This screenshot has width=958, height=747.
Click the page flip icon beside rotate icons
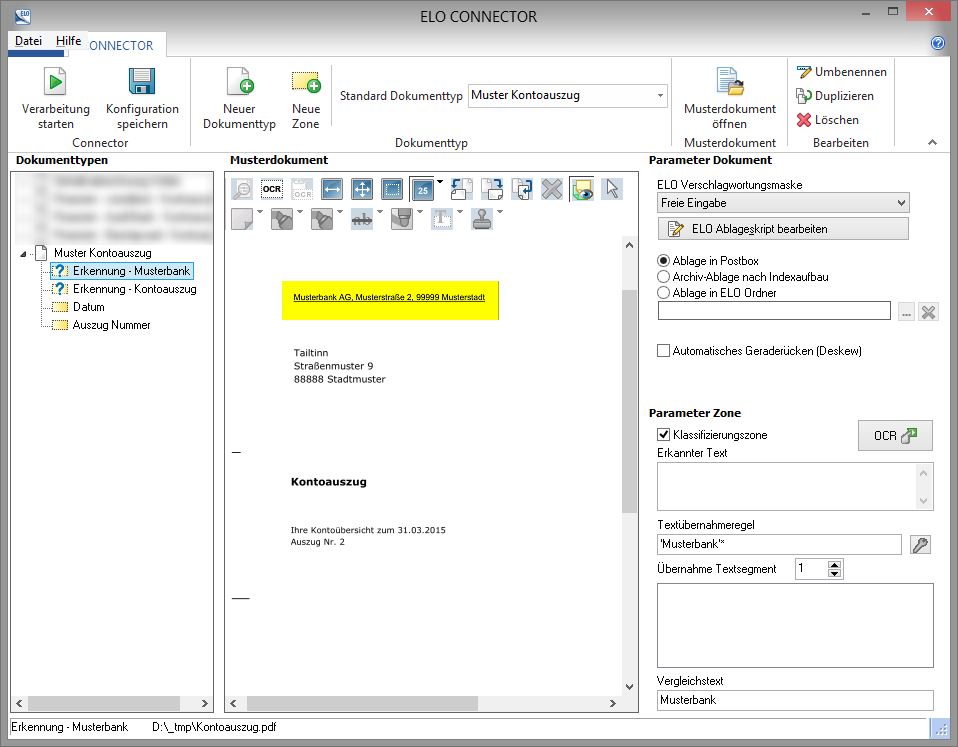pos(522,189)
